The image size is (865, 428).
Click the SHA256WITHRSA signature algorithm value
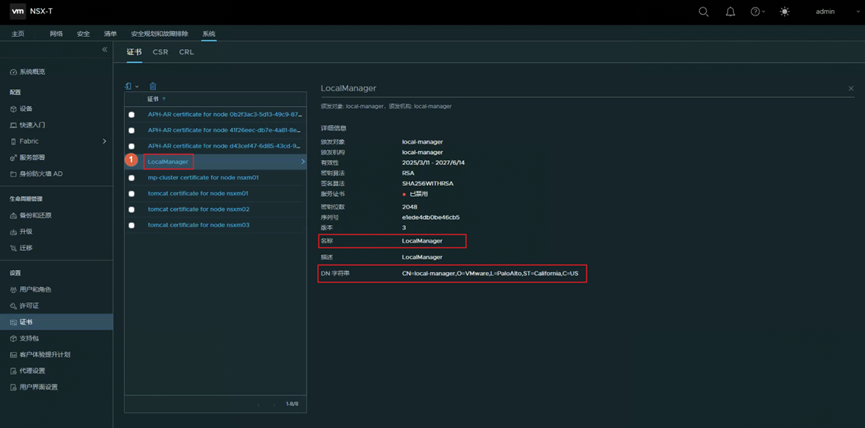tap(428, 183)
